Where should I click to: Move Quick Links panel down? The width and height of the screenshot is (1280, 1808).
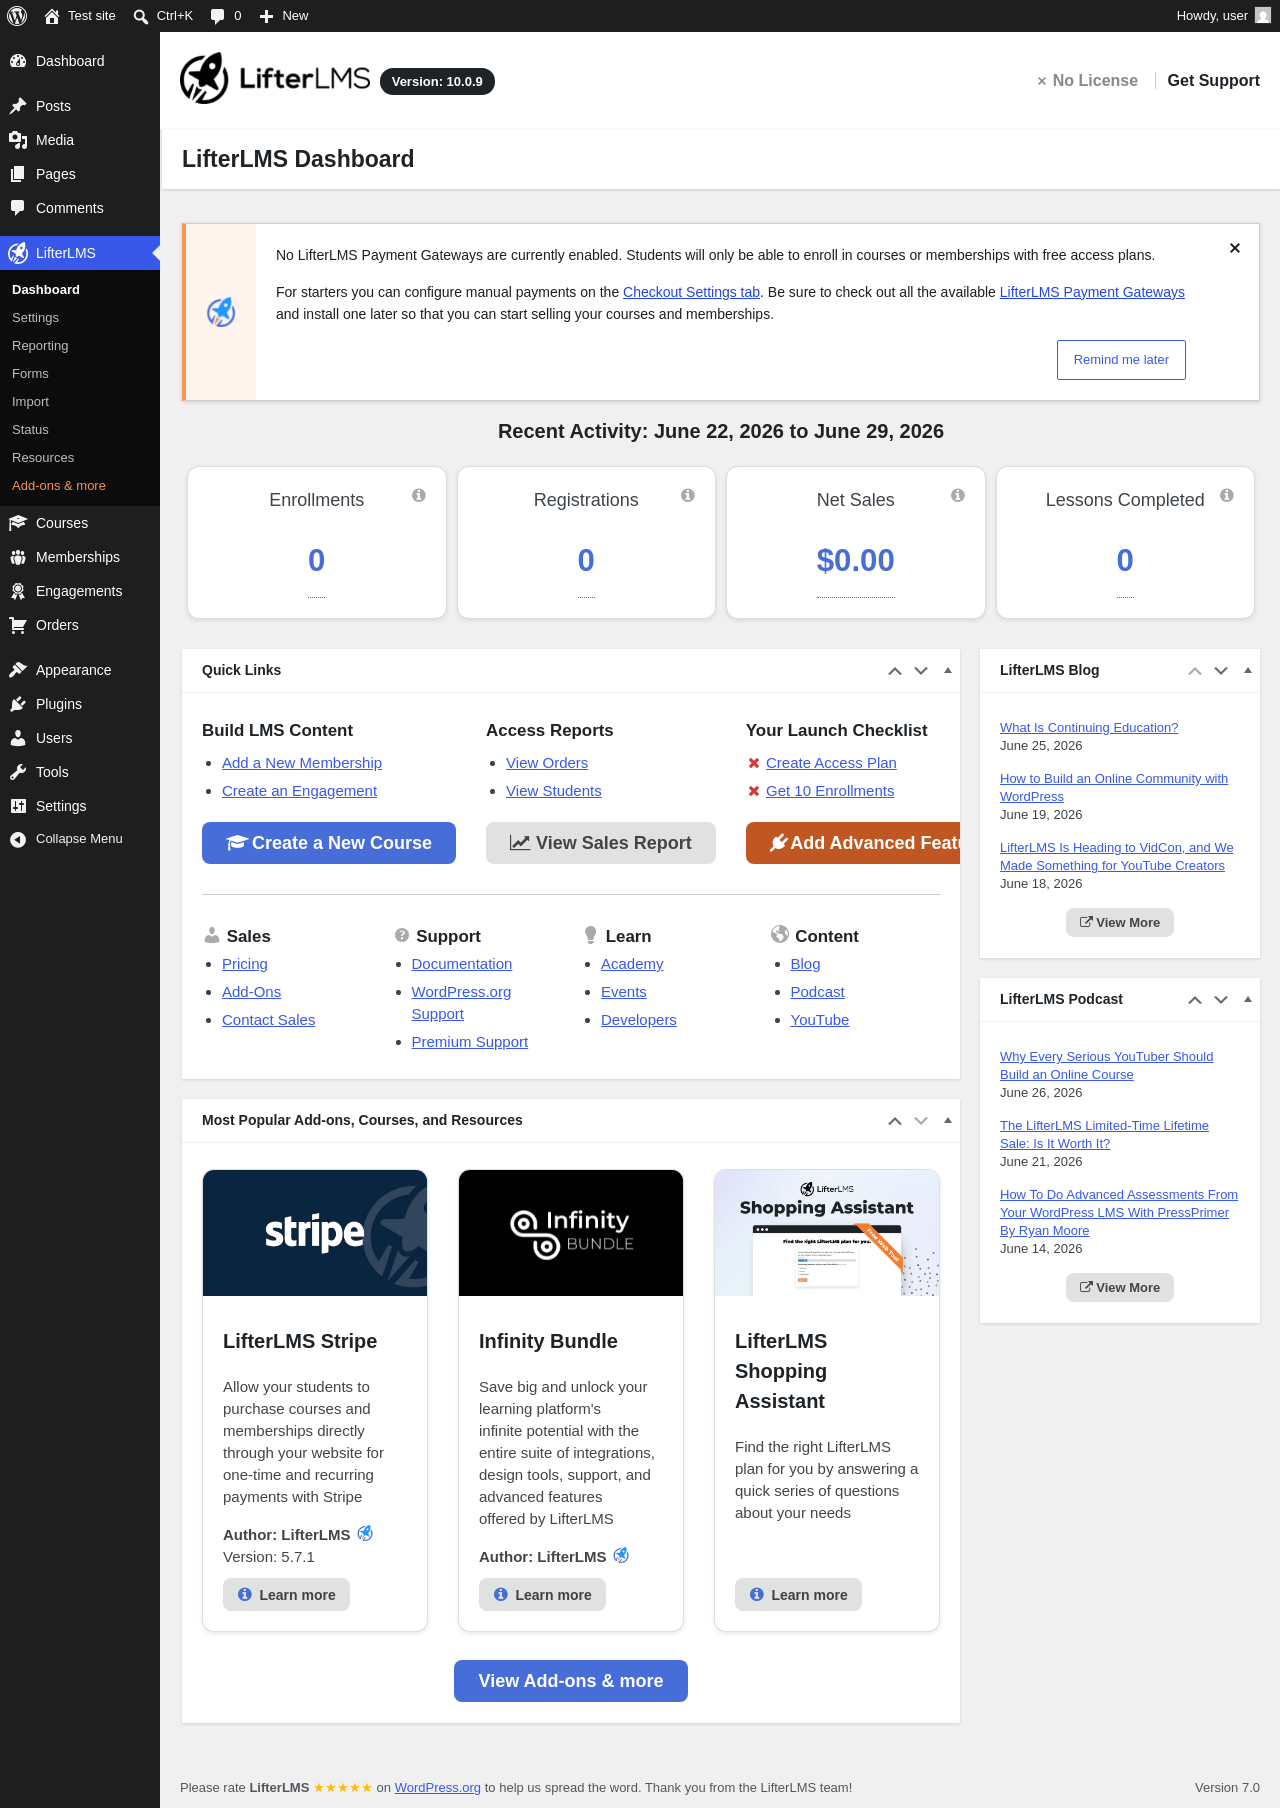pos(921,671)
